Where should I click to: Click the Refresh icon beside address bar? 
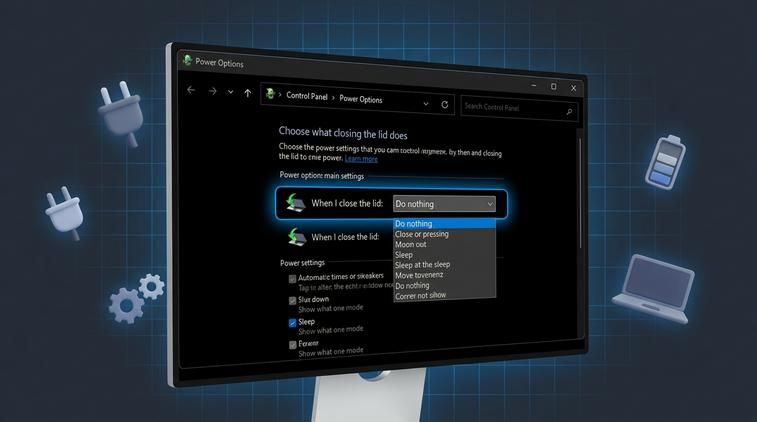(445, 104)
